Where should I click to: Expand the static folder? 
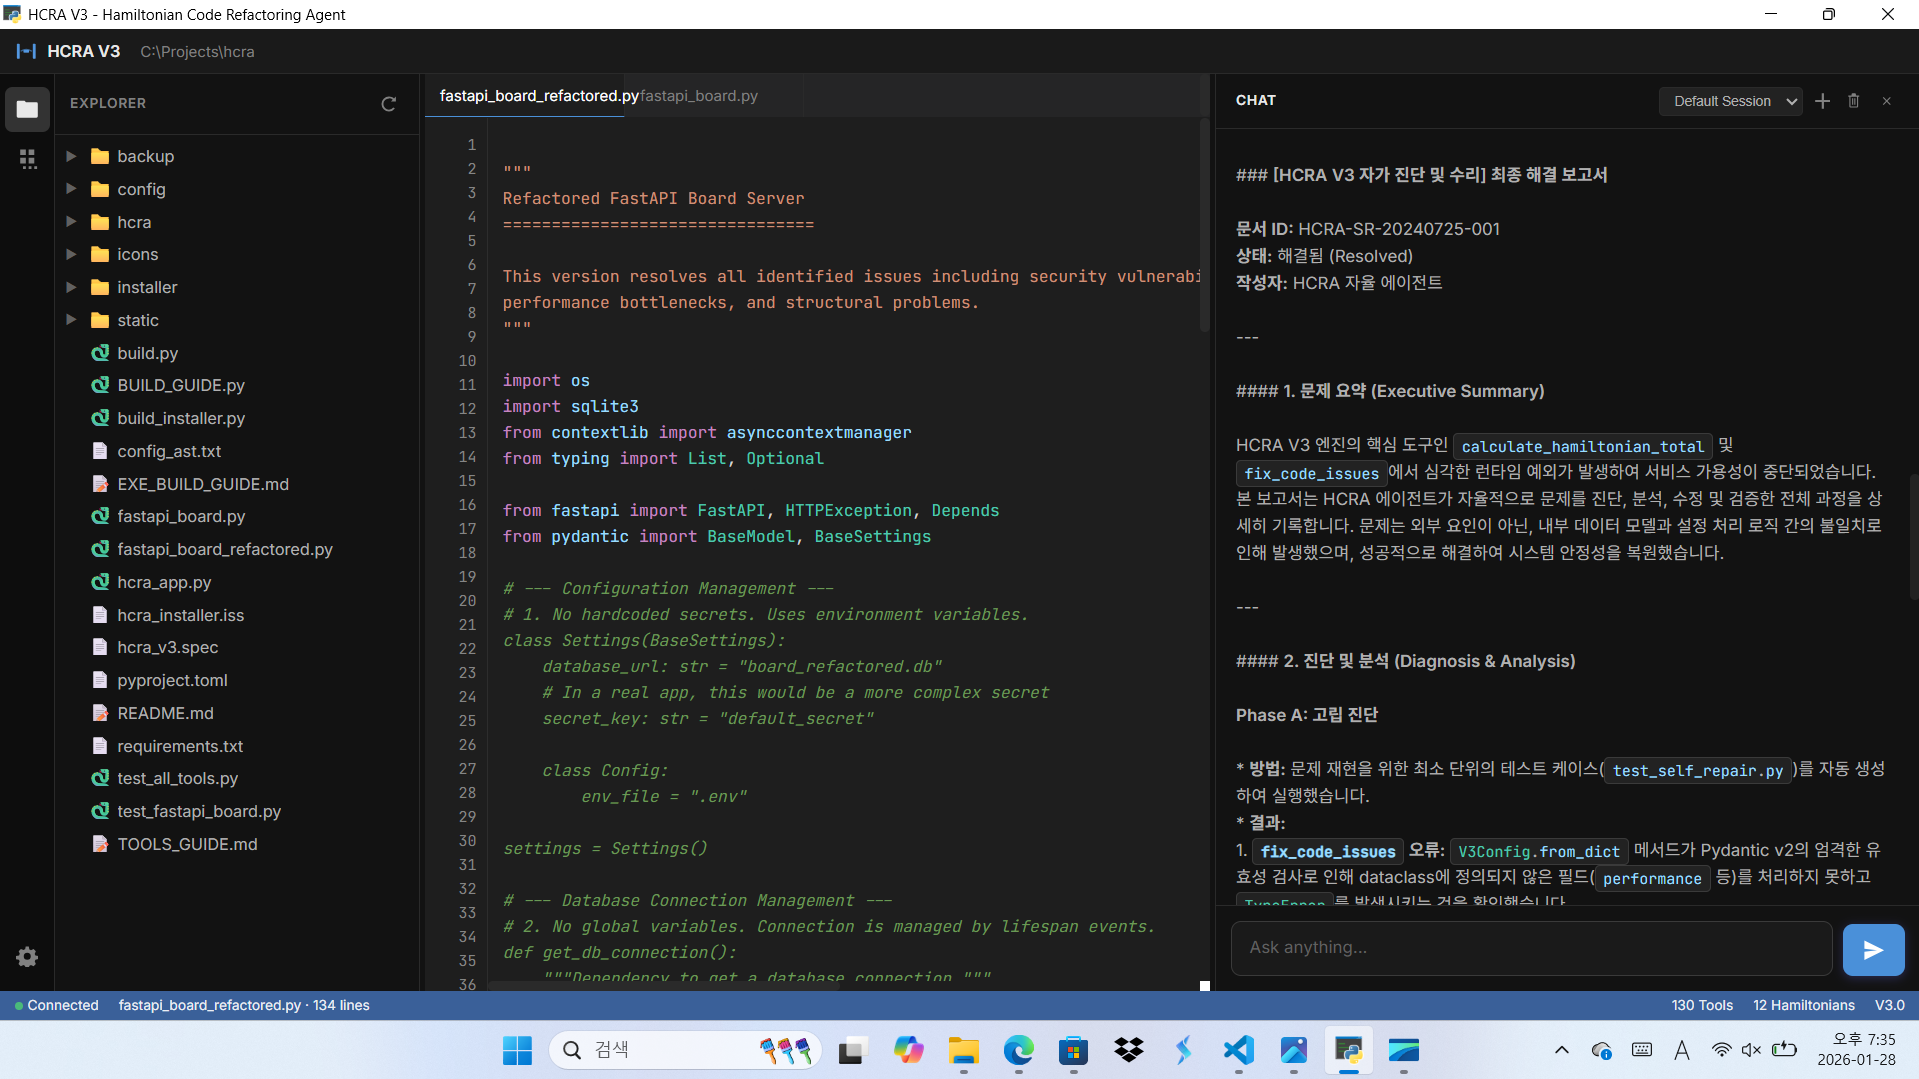pyautogui.click(x=71, y=320)
